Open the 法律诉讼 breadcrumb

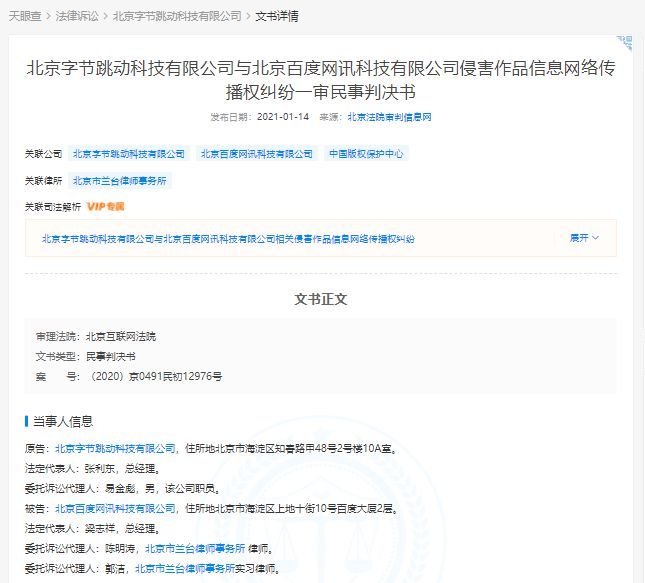pos(77,17)
